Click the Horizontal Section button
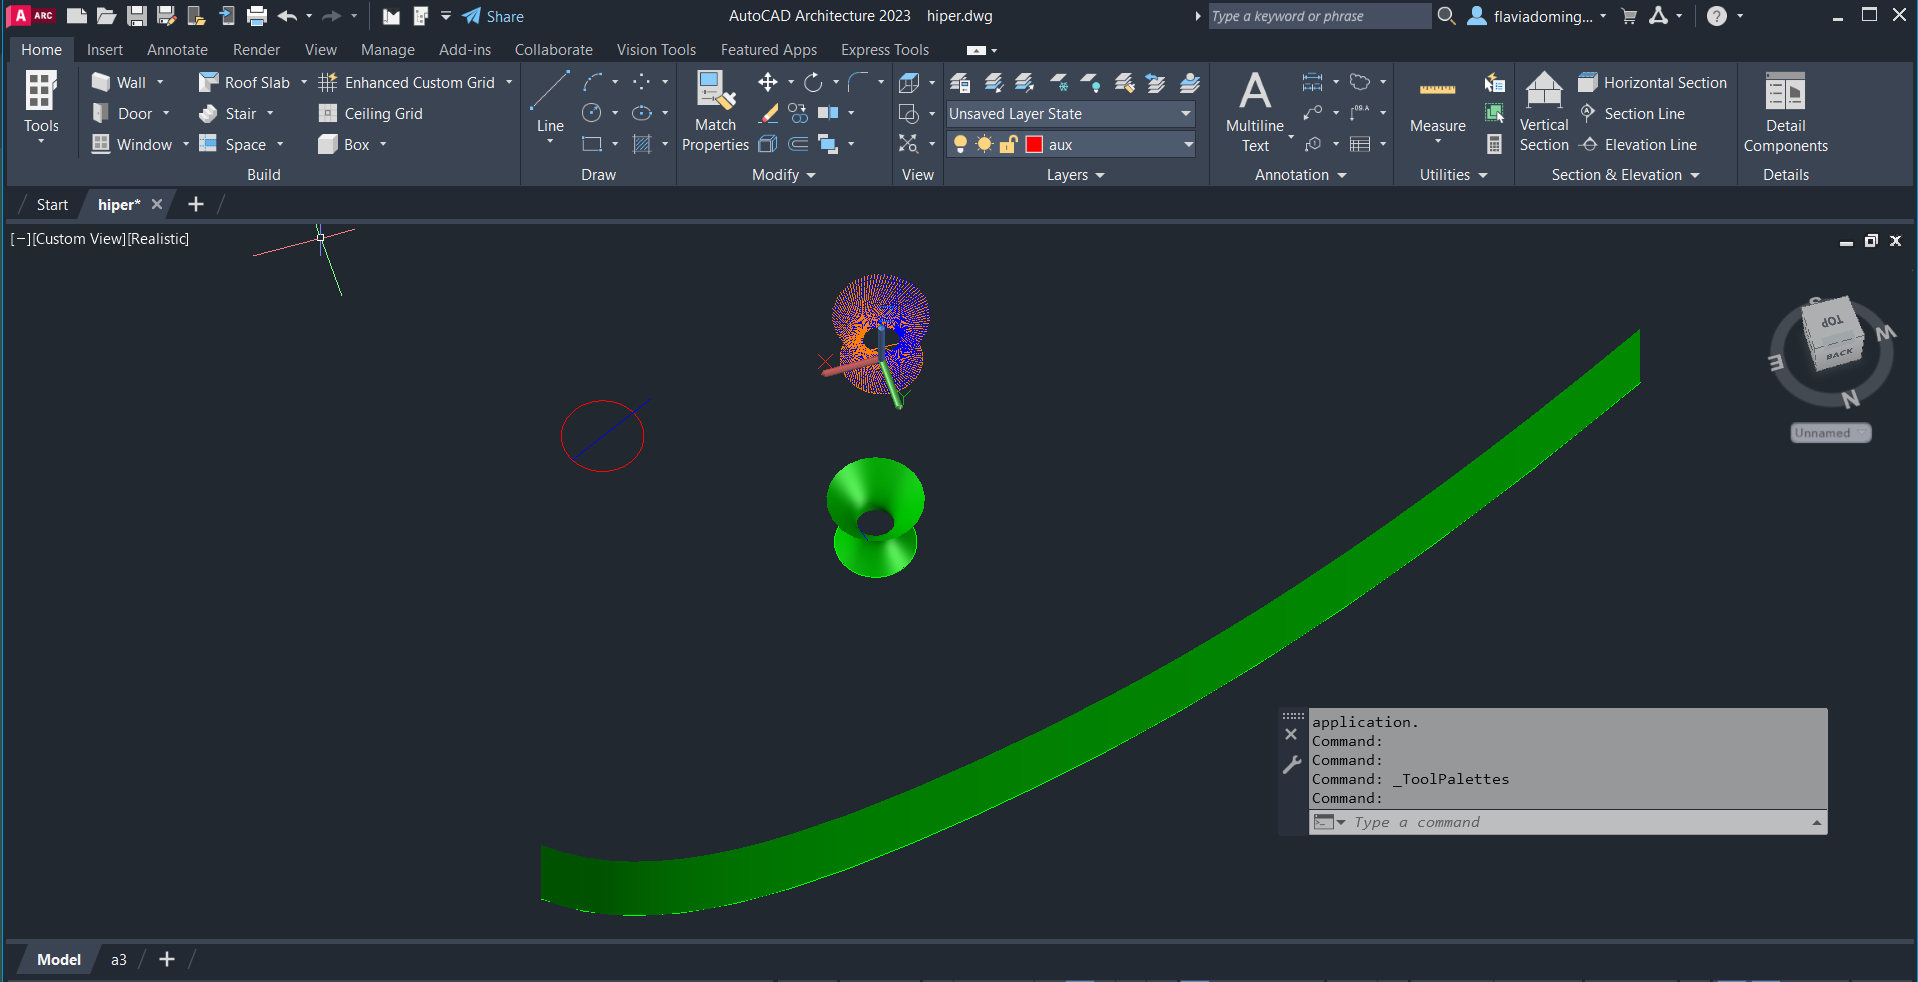 pyautogui.click(x=1653, y=83)
